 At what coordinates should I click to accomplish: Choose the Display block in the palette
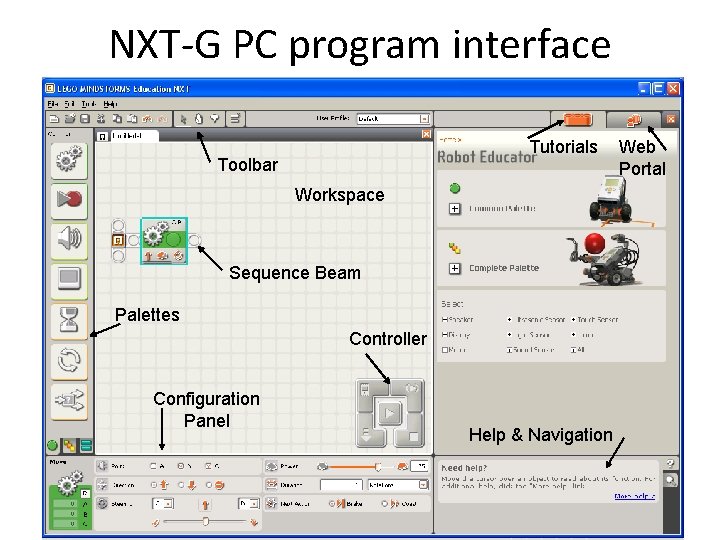tap(69, 280)
